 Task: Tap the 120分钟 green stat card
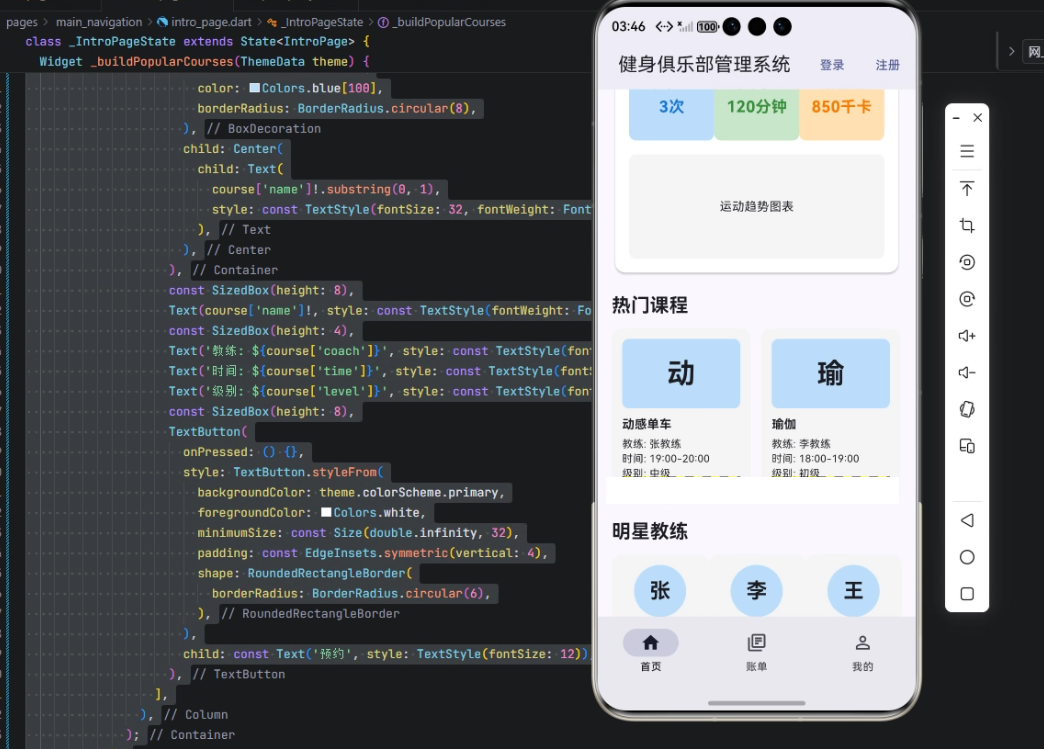pyautogui.click(x=756, y=115)
